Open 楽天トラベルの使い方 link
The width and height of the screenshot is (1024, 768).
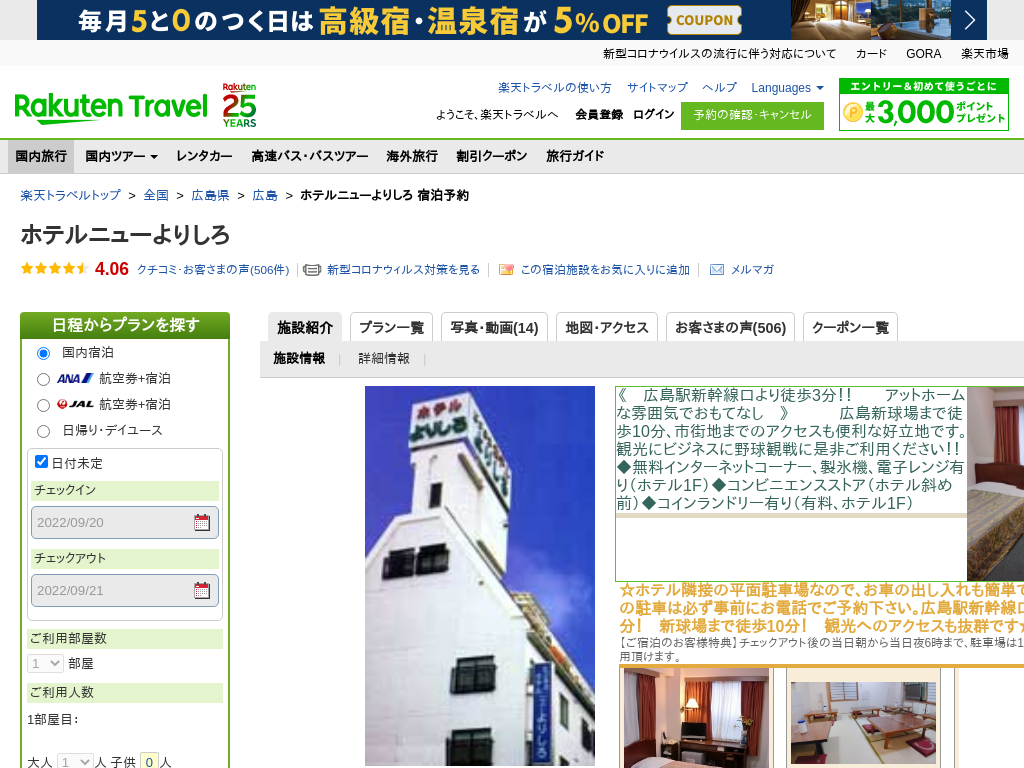click(x=554, y=88)
